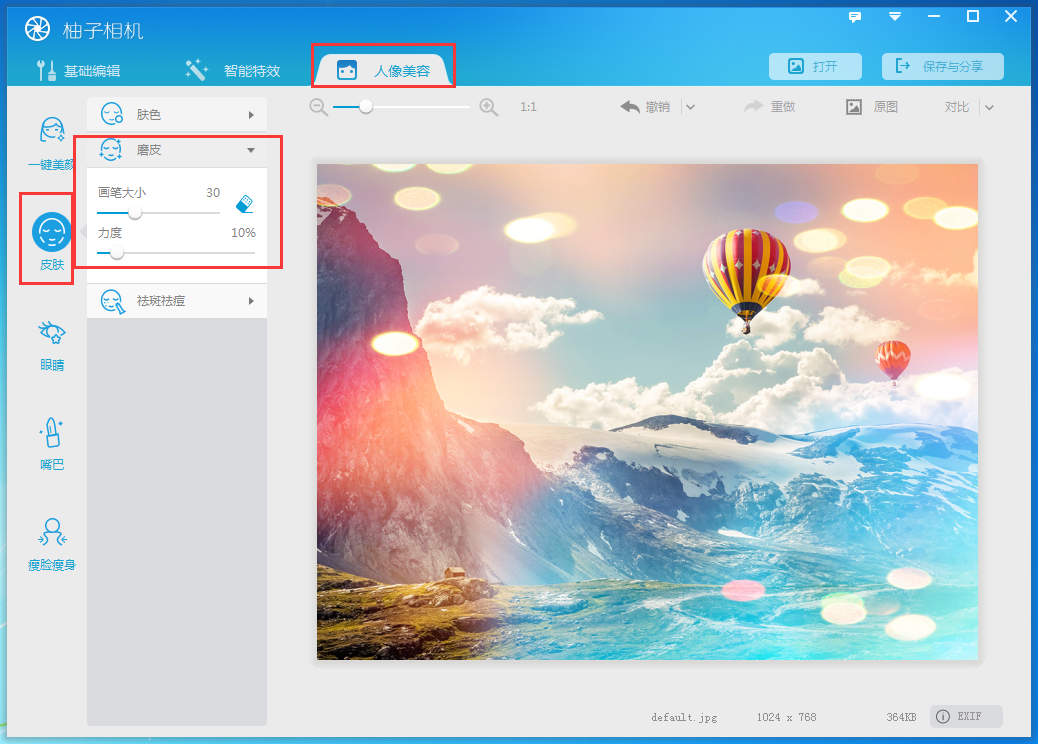Click the 保存与分享 button
This screenshot has width=1038, height=744.
[x=943, y=66]
